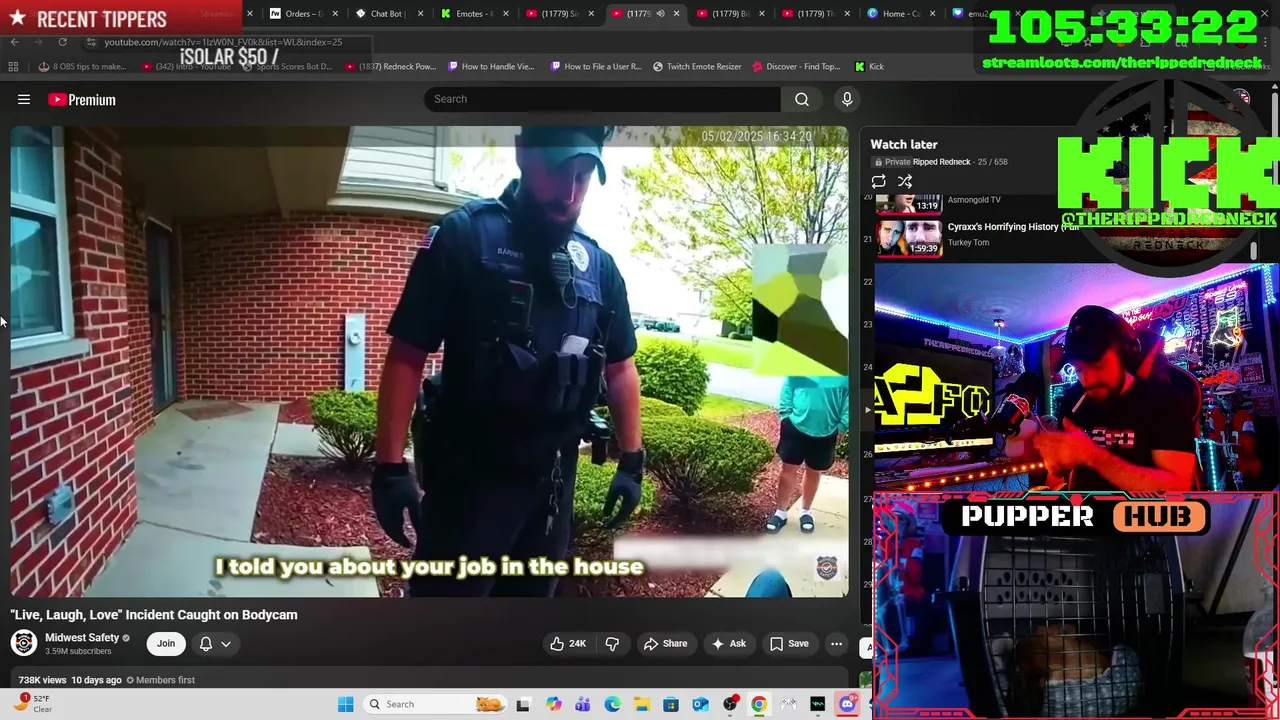Open '8 OBS tips to make' bookmark
Viewport: 1280px width, 720px height.
point(82,67)
